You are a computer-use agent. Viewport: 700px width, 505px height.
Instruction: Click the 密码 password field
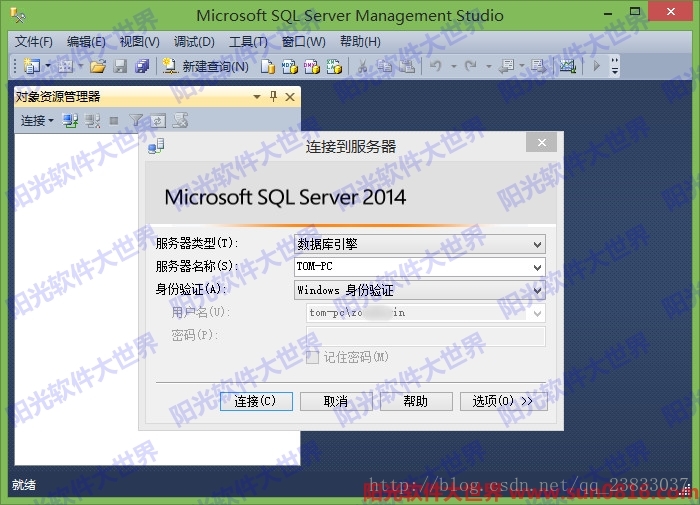coord(425,336)
